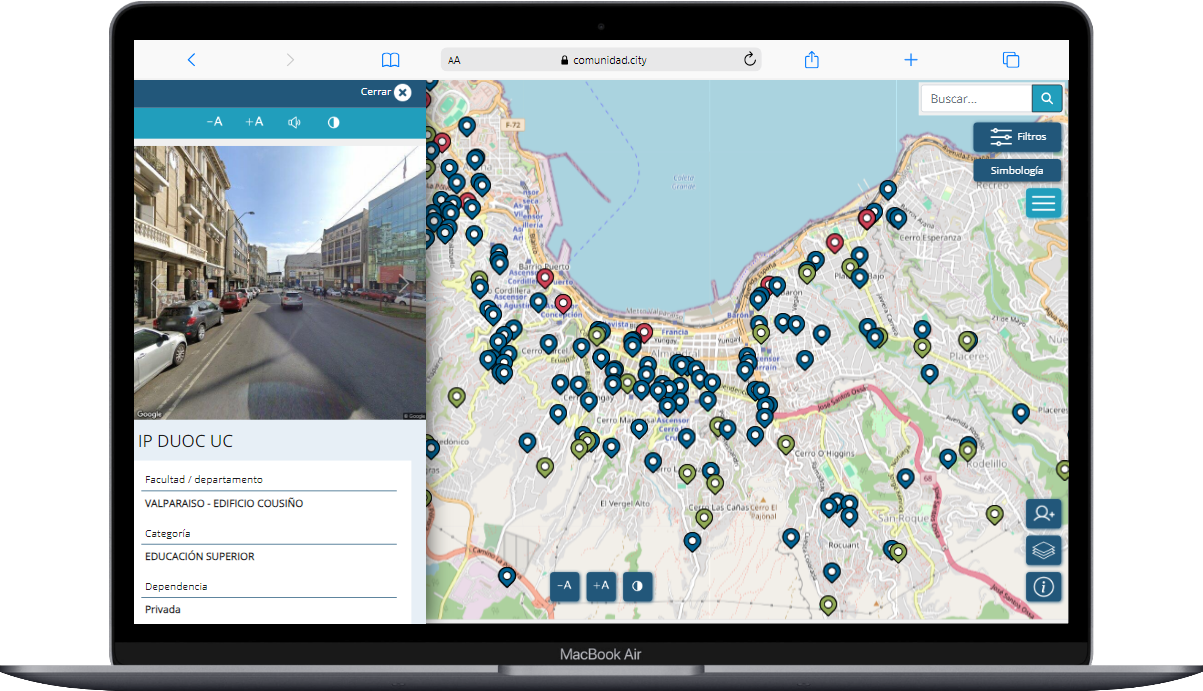Activate the panel speaker audio icon
The height and width of the screenshot is (691, 1203).
(294, 122)
